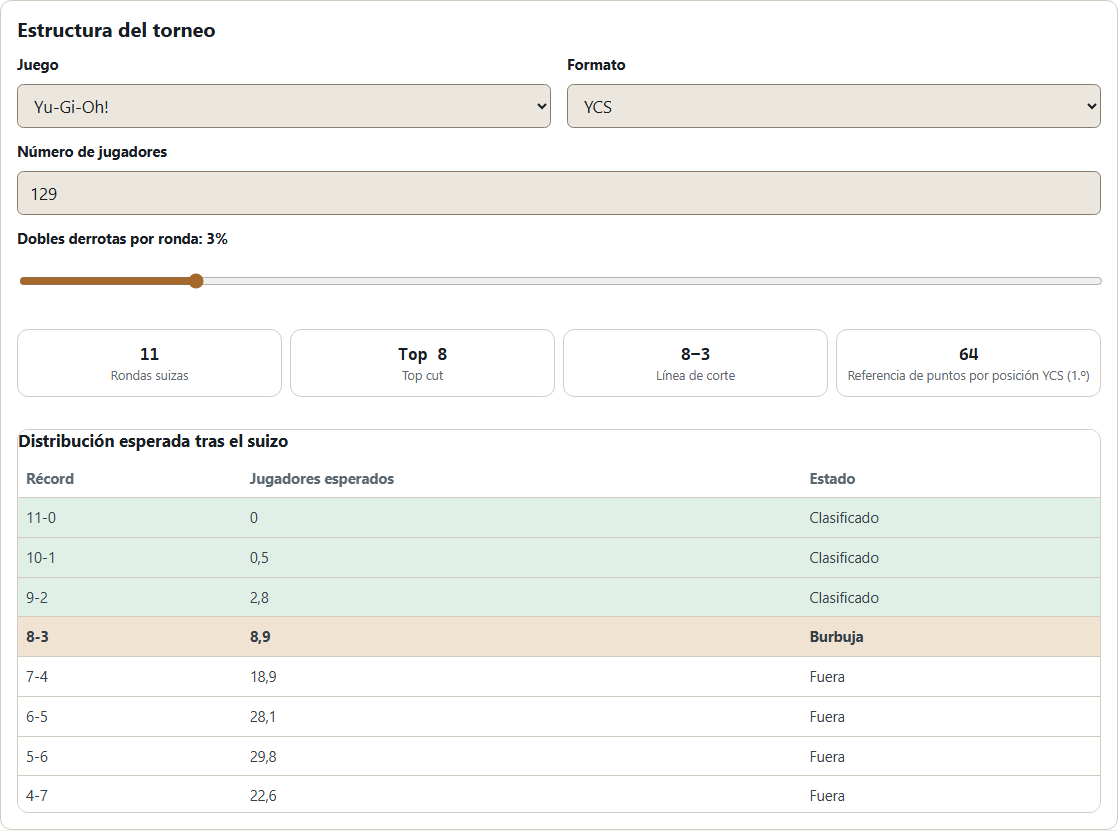The height and width of the screenshot is (831, 1118).
Task: Click the 29,8 expected players value
Action: [x=263, y=757]
